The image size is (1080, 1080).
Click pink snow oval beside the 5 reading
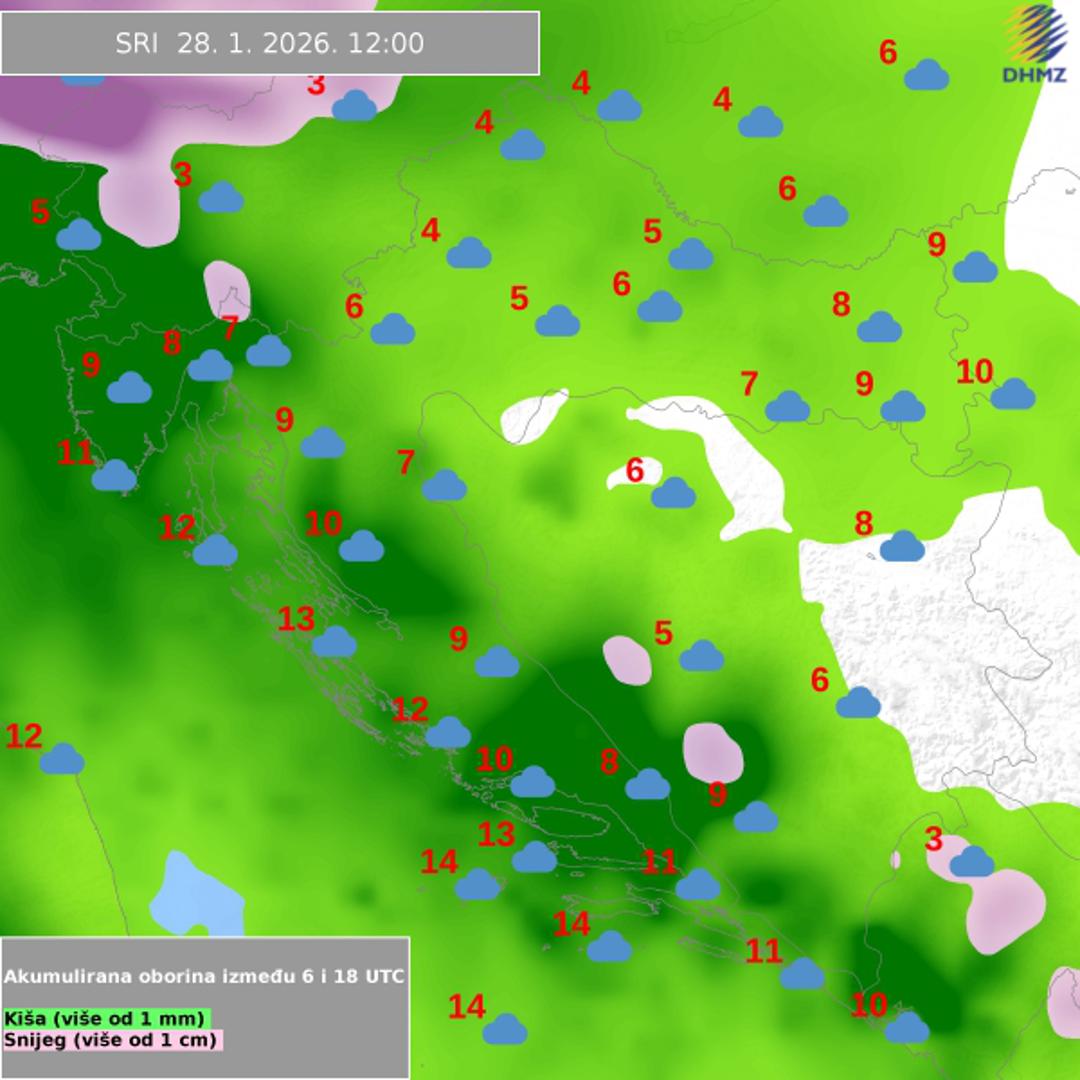pos(627,660)
